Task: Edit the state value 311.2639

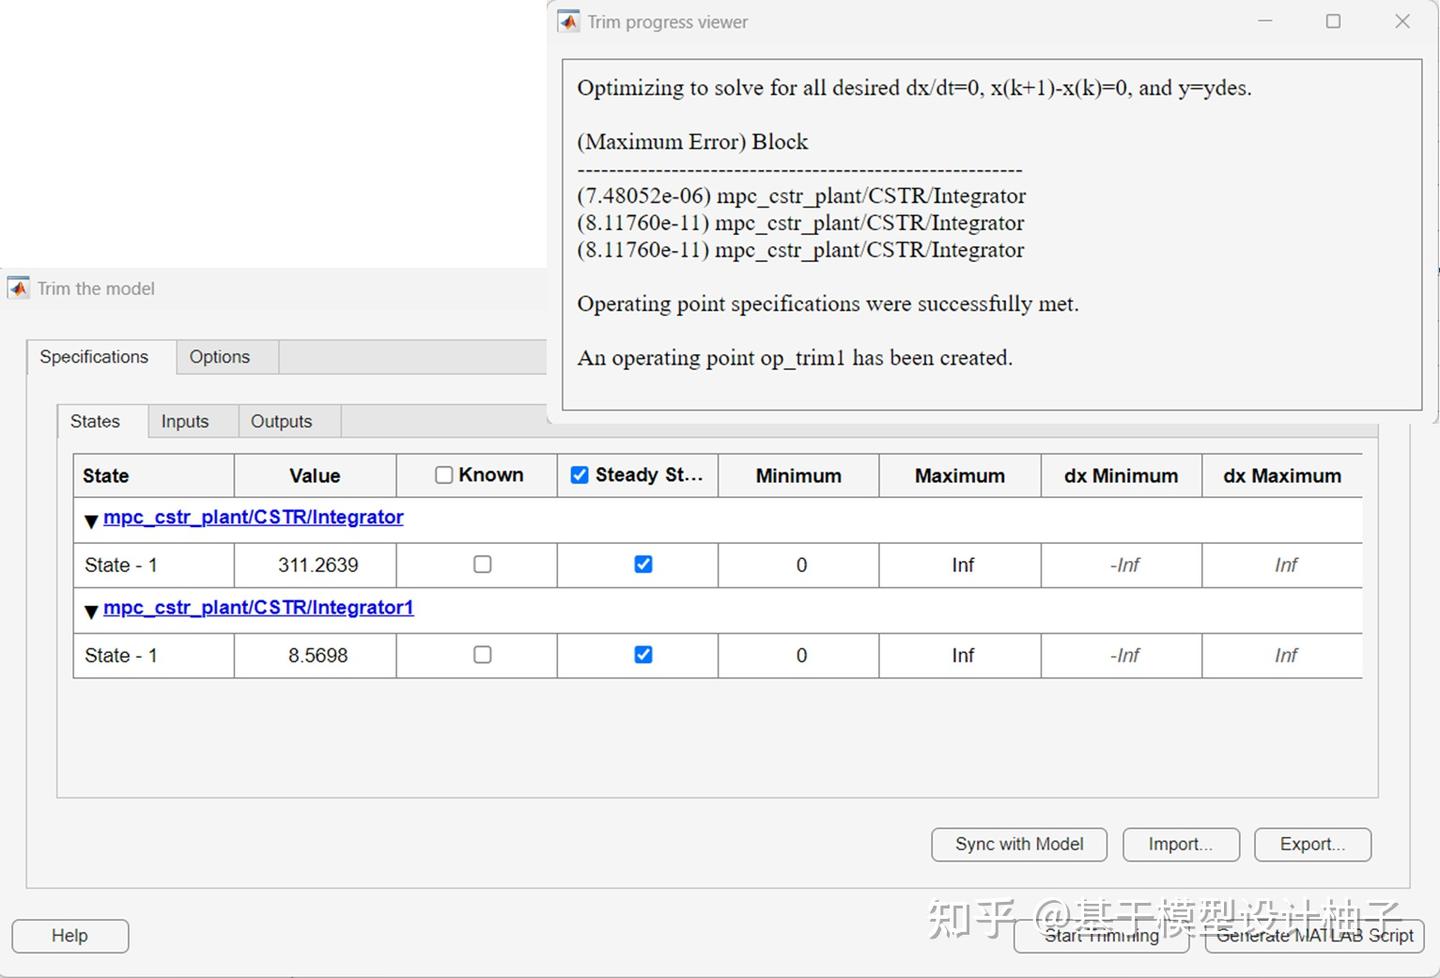Action: pyautogui.click(x=315, y=564)
